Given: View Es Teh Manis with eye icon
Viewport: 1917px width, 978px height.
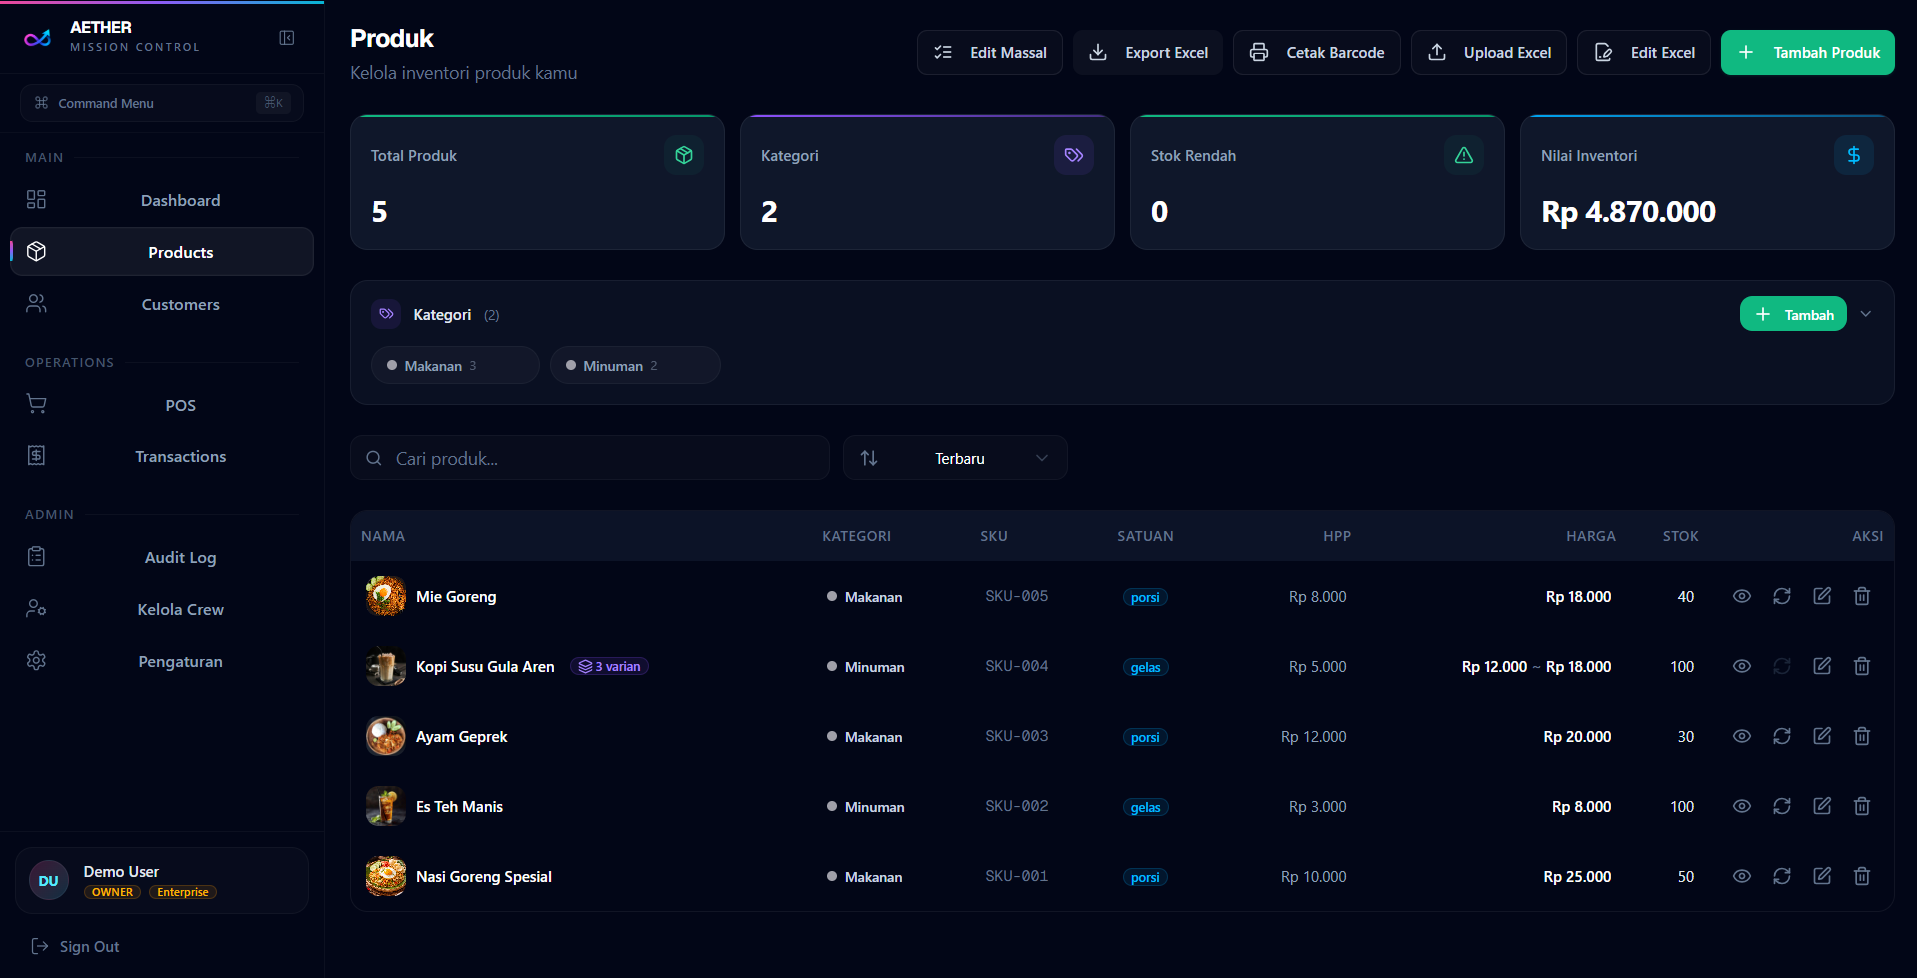Looking at the screenshot, I should tap(1742, 806).
